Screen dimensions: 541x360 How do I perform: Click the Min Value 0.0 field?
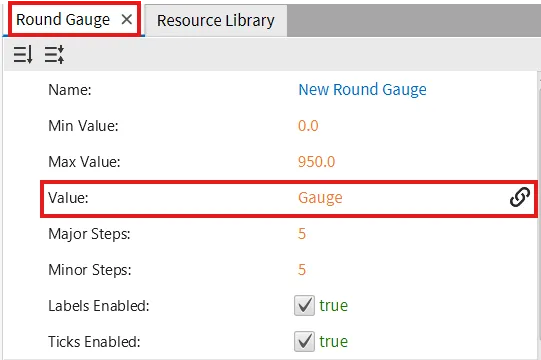[x=308, y=126]
